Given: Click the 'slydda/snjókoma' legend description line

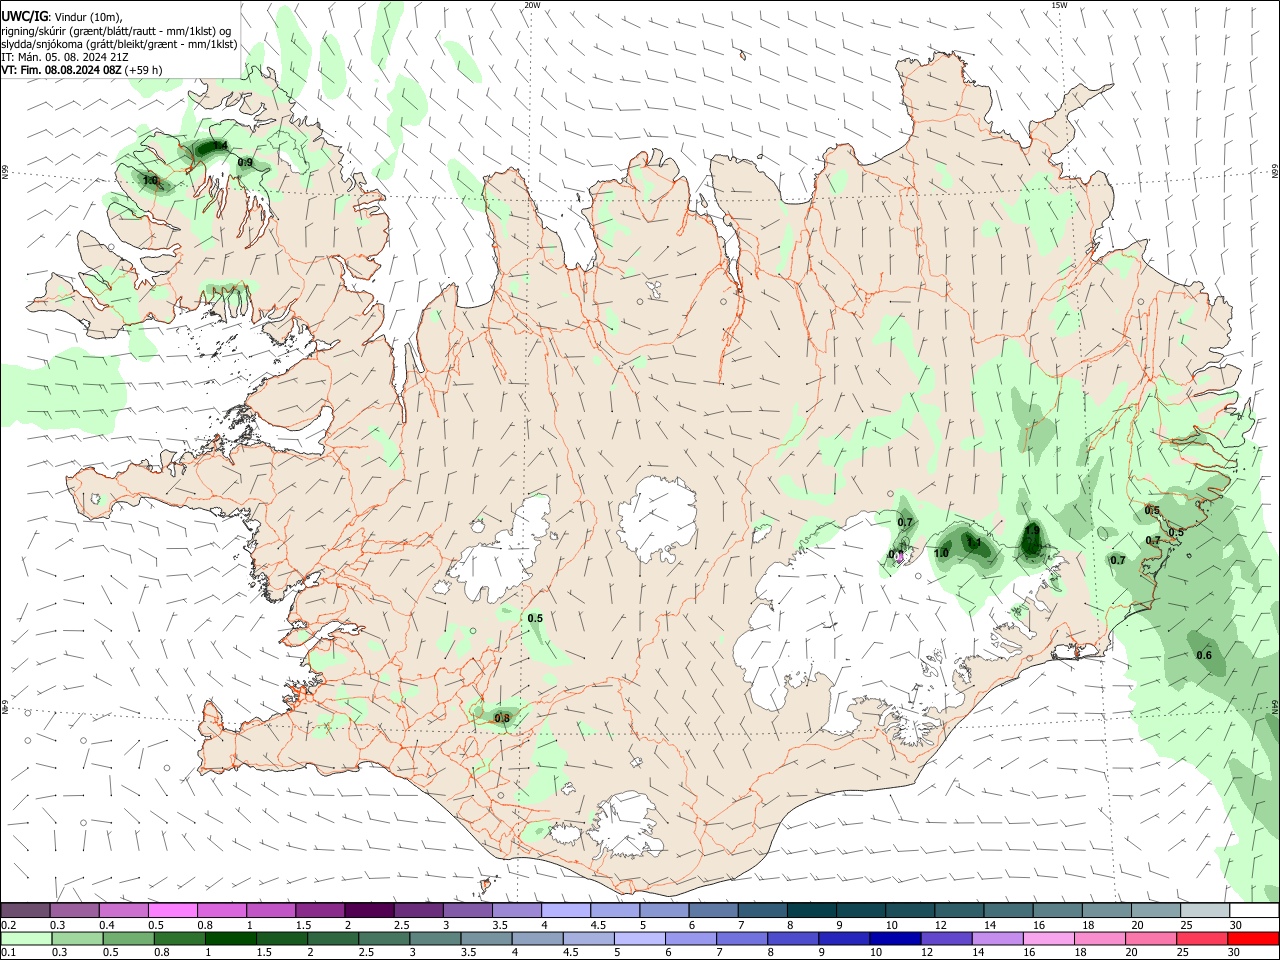Looking at the screenshot, I should coord(119,44).
